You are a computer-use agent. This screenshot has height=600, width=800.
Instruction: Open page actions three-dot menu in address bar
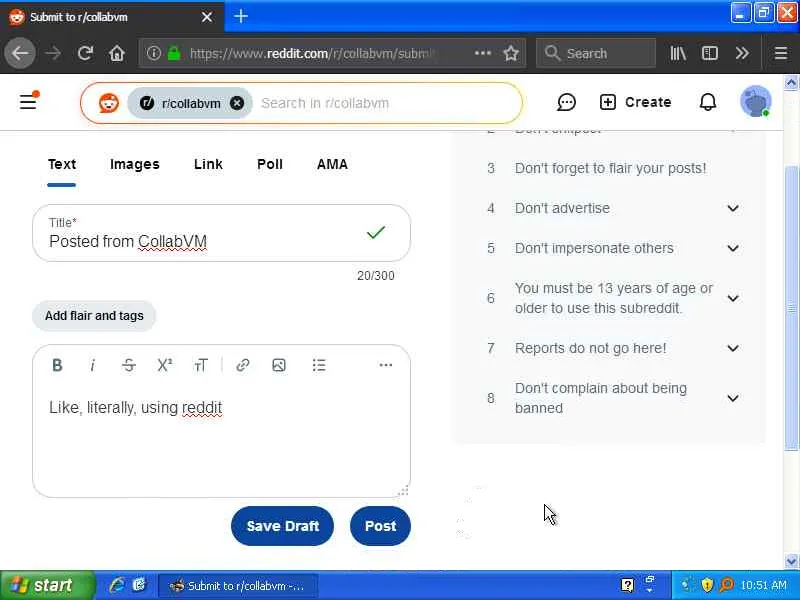pyautogui.click(x=483, y=53)
